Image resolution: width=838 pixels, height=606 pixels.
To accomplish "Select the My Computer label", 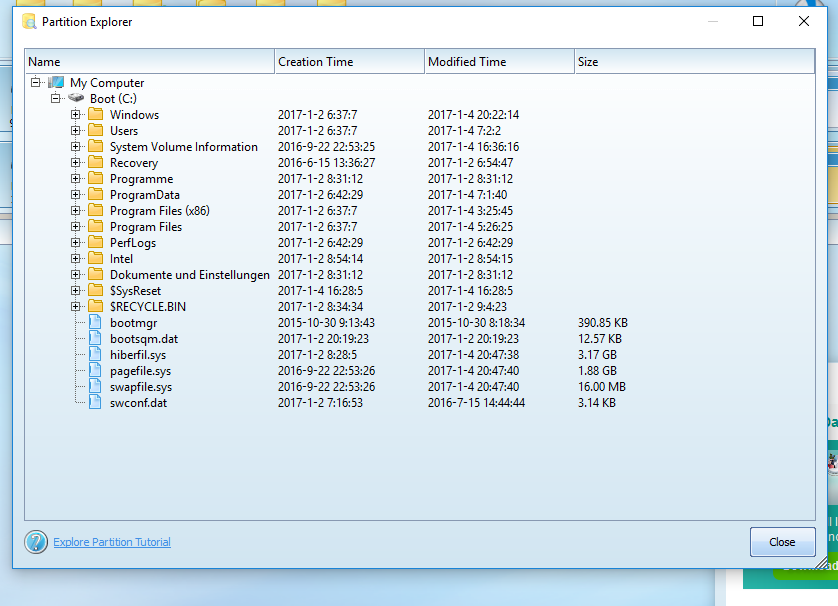I will coord(107,83).
